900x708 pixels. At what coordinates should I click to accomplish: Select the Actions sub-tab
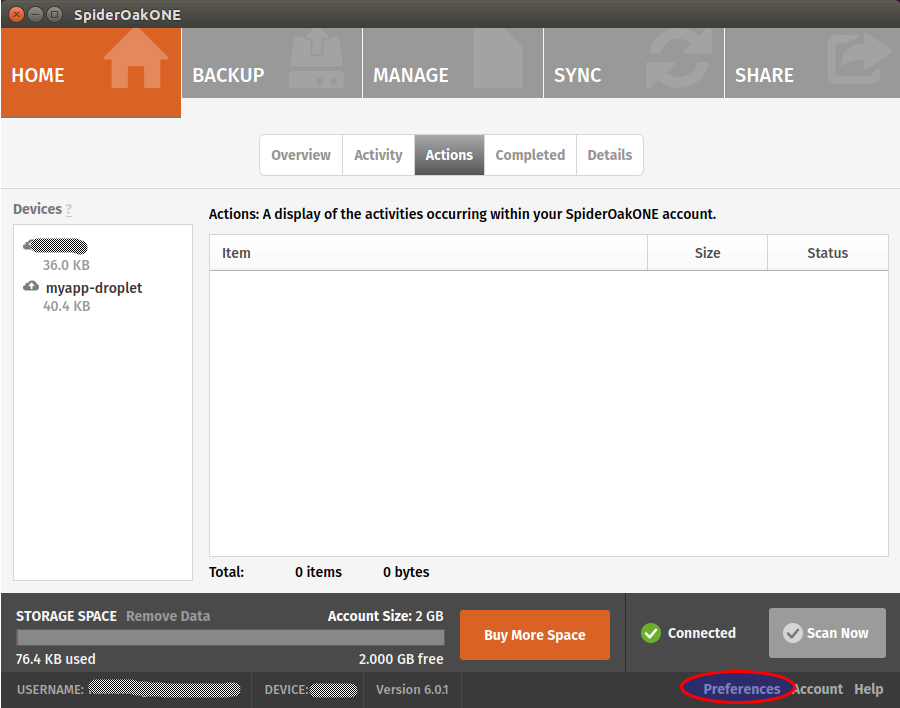449,155
